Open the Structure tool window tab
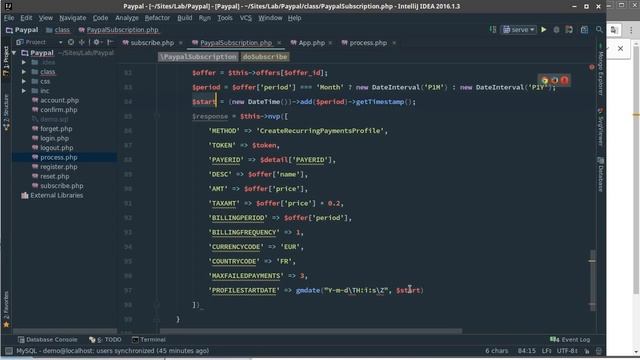 (6, 112)
